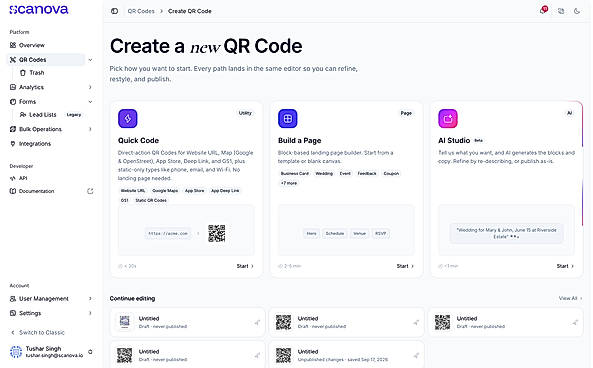Click the https://acme.com preview field
The image size is (593, 368).
[x=168, y=233]
